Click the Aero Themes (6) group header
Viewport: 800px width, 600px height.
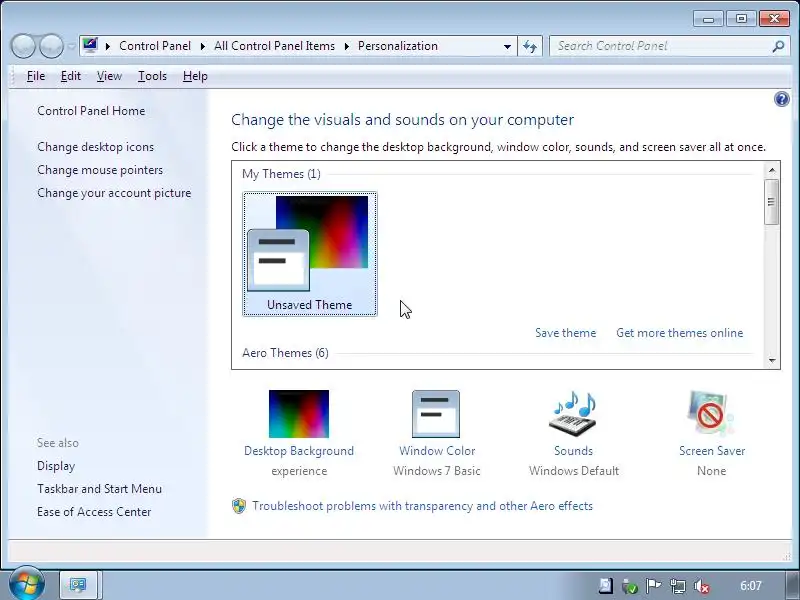tap(285, 353)
